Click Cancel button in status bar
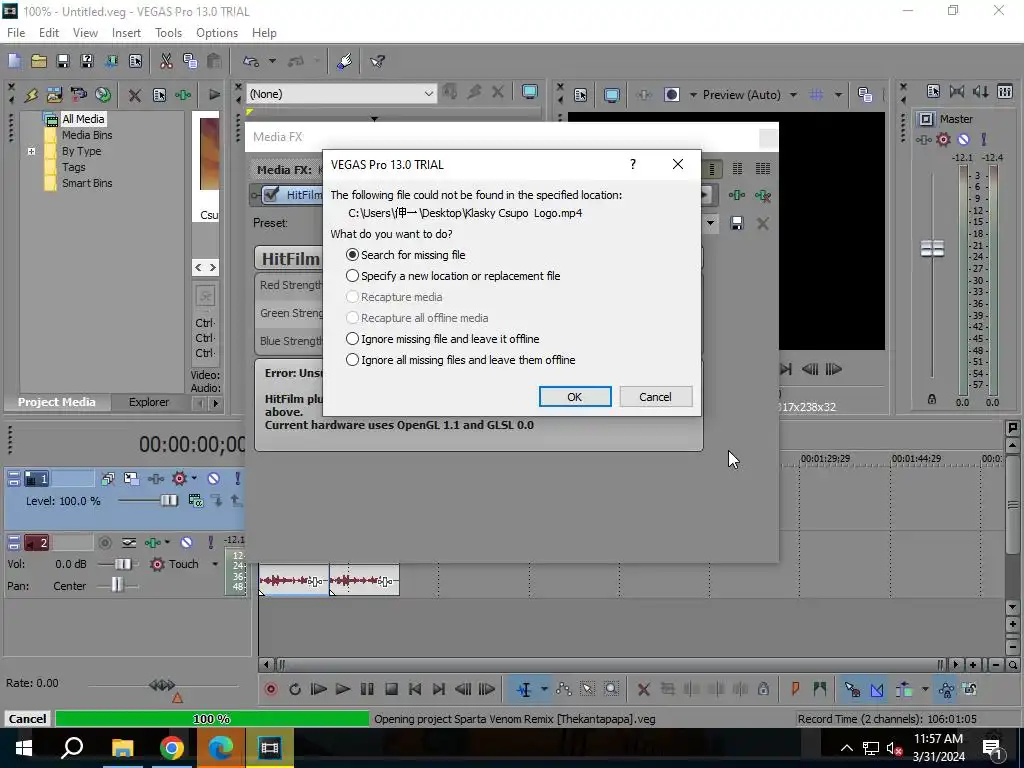The height and width of the screenshot is (768, 1024). click(x=27, y=718)
